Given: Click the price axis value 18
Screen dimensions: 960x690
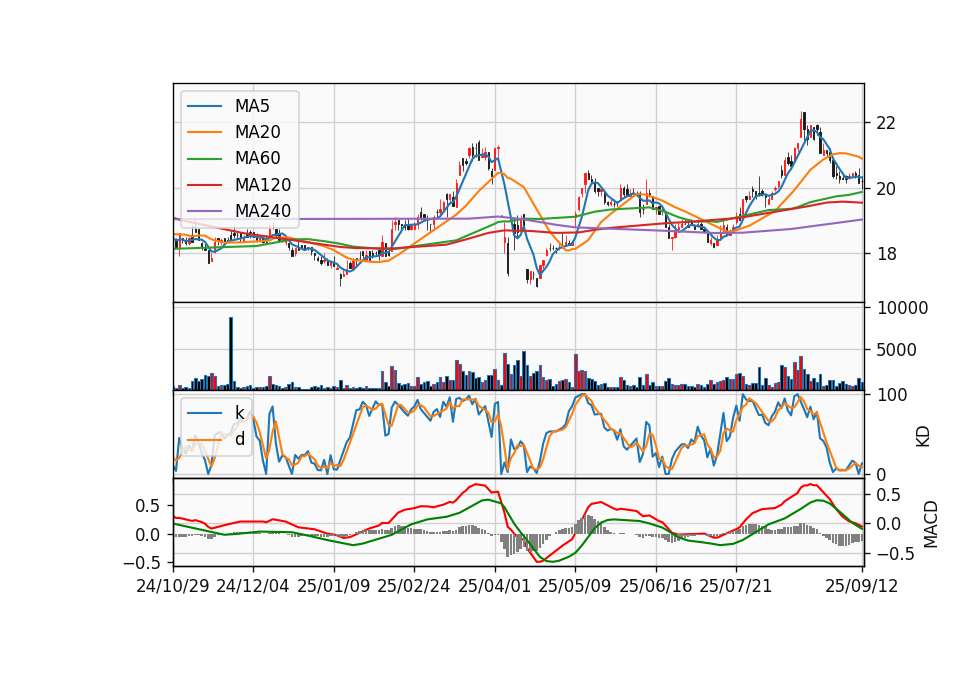Looking at the screenshot, I should [x=886, y=254].
